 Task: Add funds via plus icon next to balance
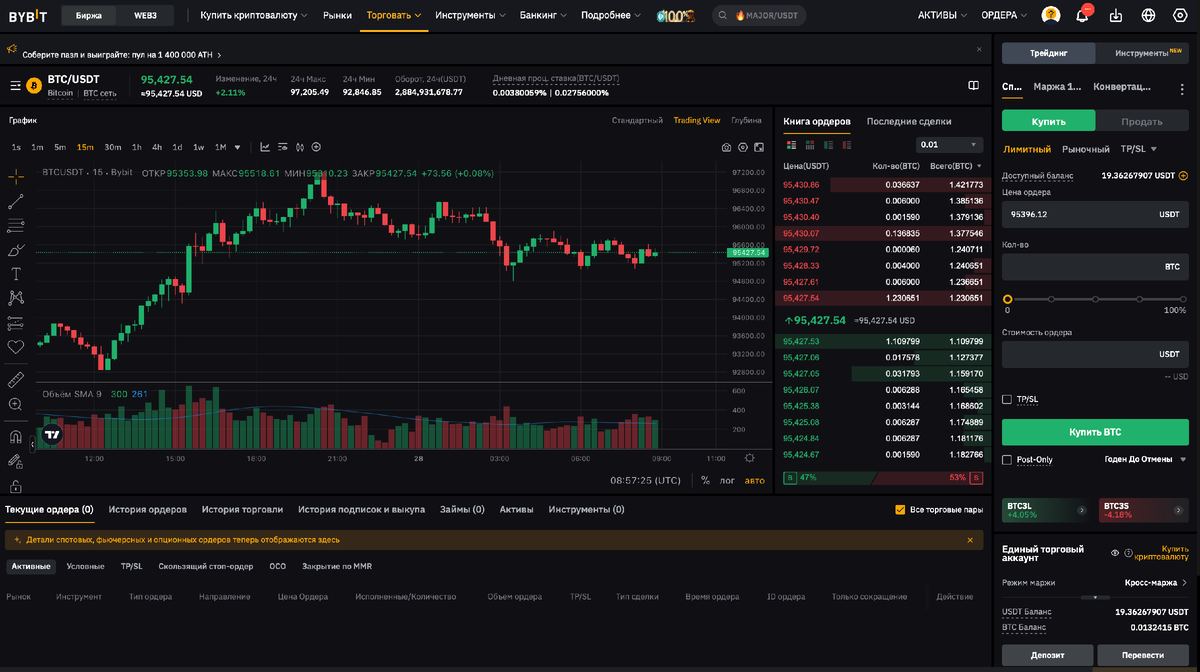click(1184, 175)
